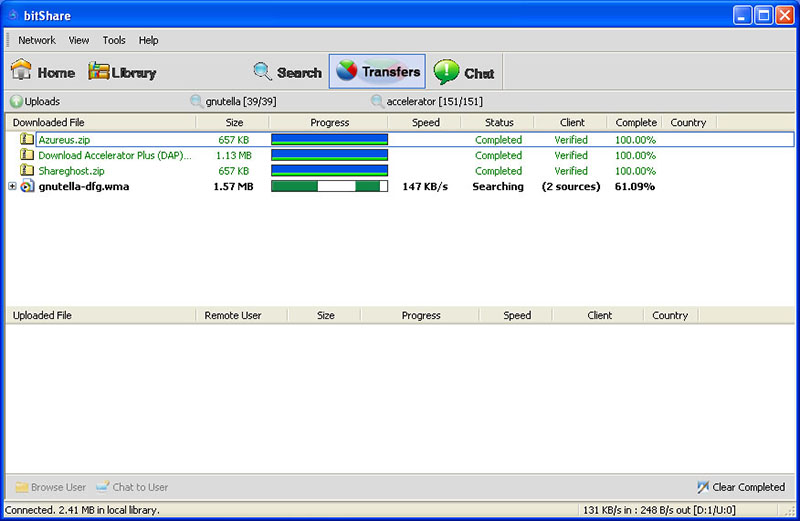
Task: Select the gnutella-dfg.wma file name
Action: (84, 187)
